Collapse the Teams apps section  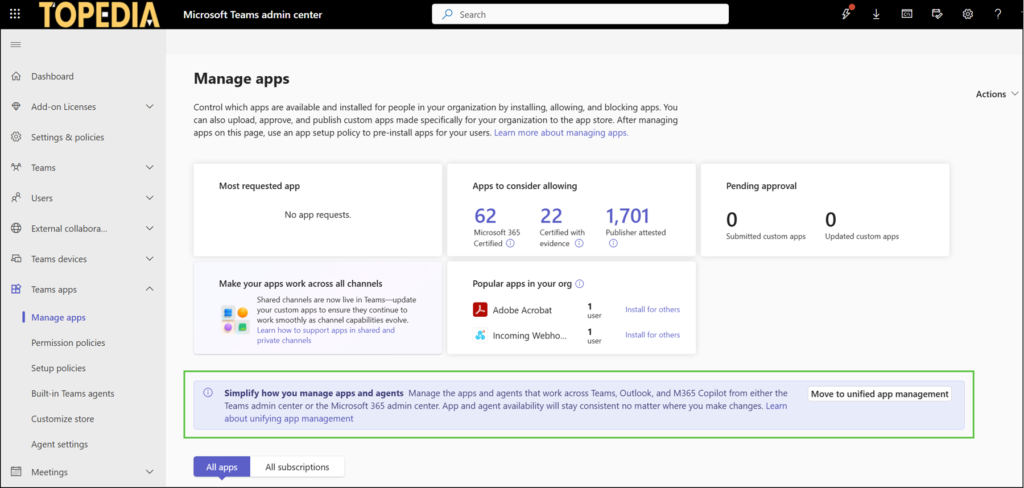[150, 289]
